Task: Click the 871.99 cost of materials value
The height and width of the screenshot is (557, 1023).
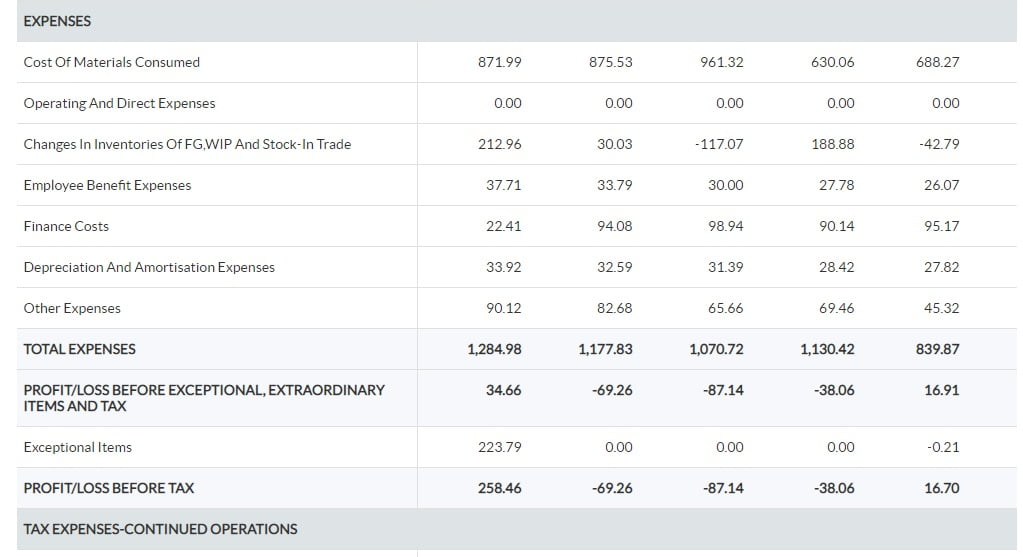Action: (500, 62)
